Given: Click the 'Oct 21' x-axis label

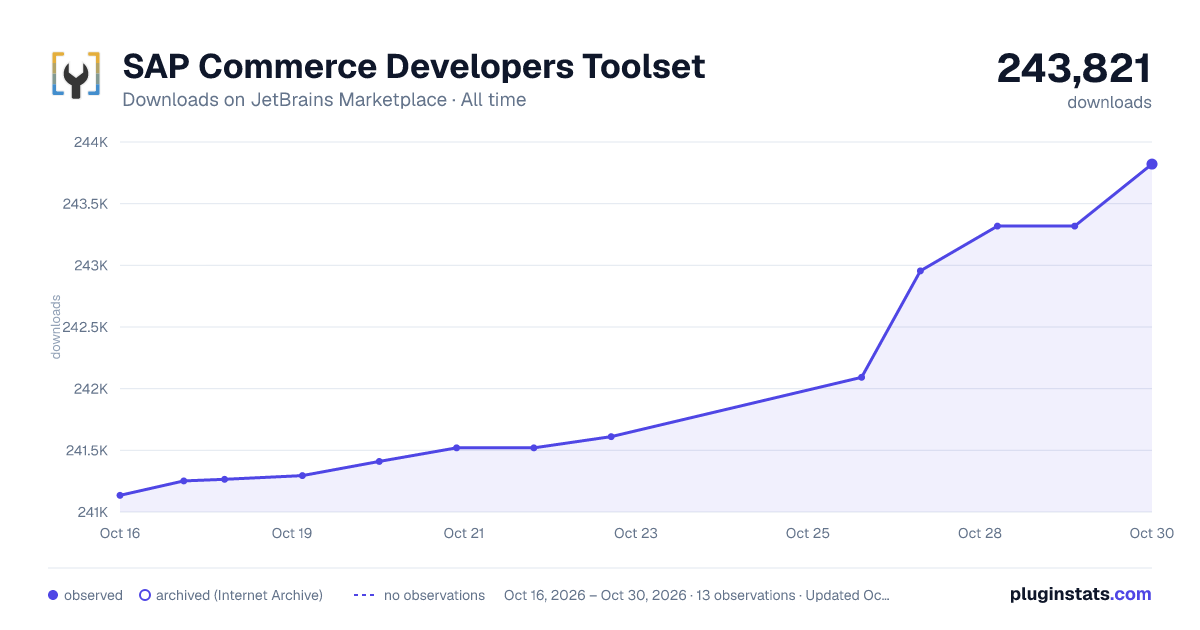Looking at the screenshot, I should pyautogui.click(x=464, y=533).
